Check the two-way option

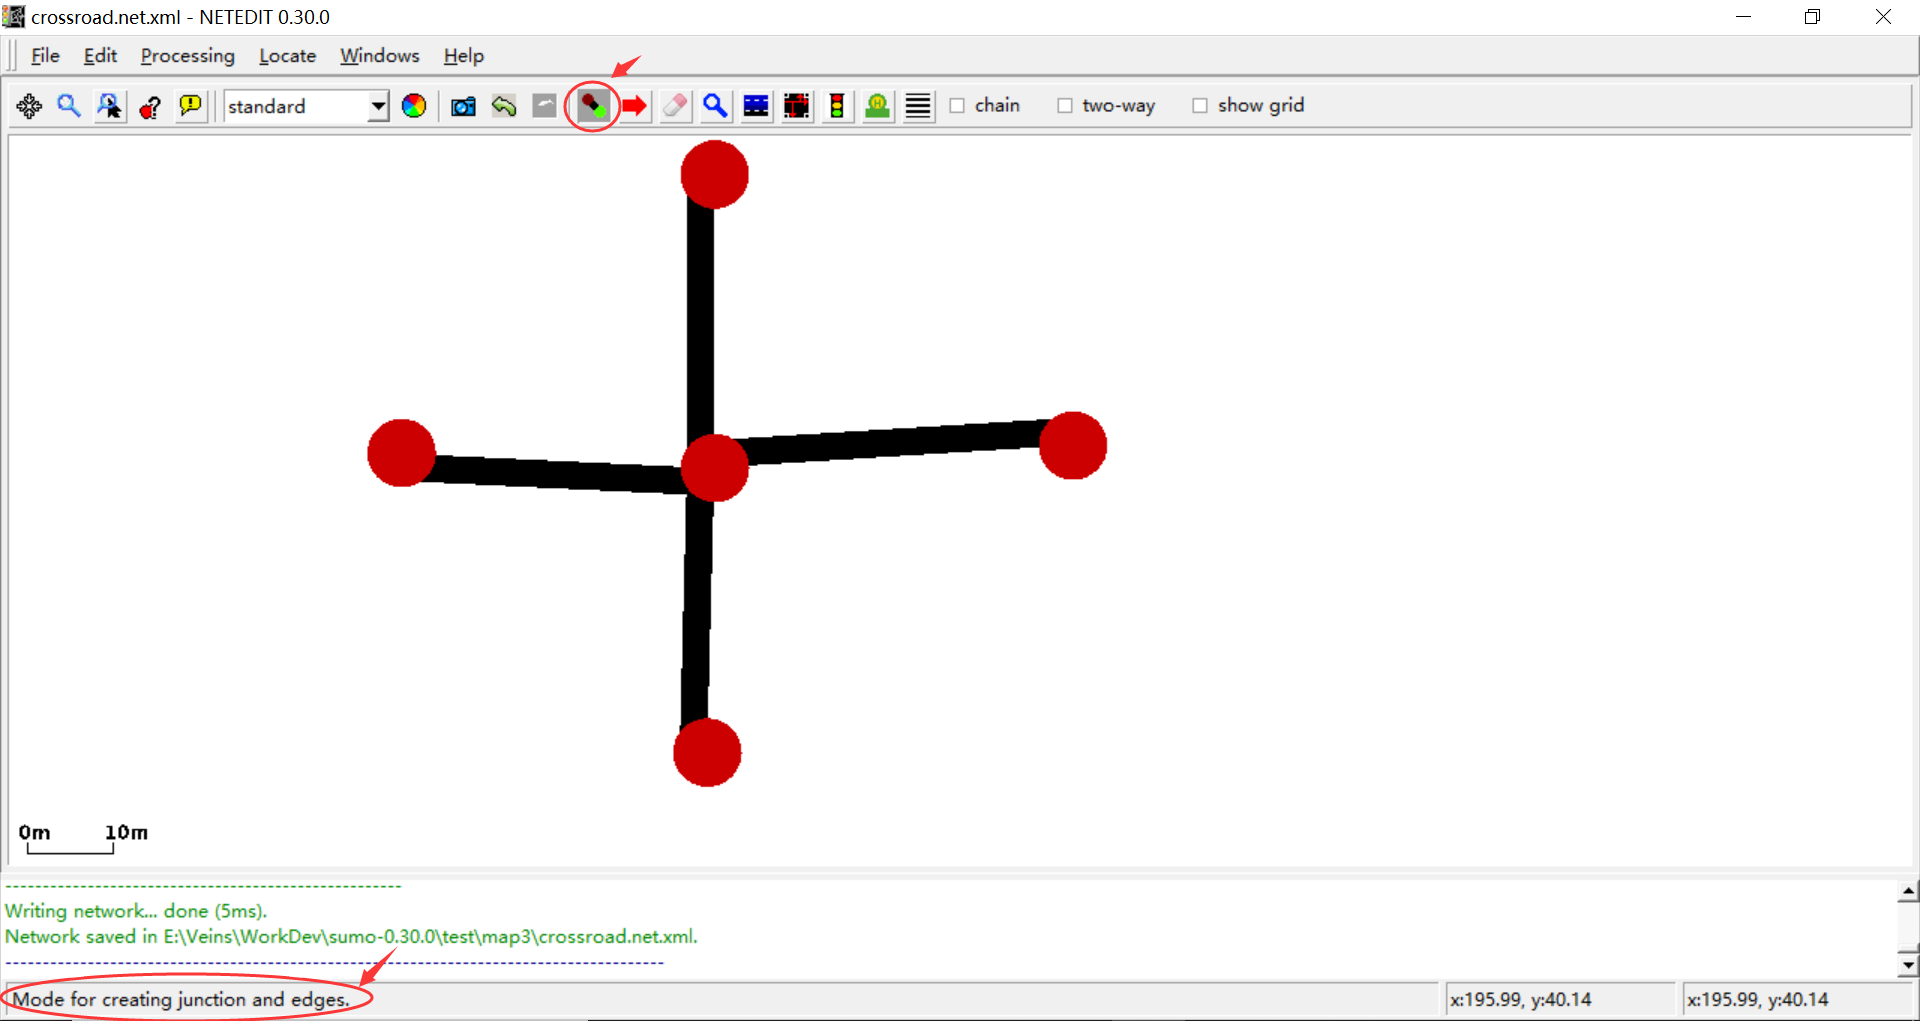(1065, 105)
